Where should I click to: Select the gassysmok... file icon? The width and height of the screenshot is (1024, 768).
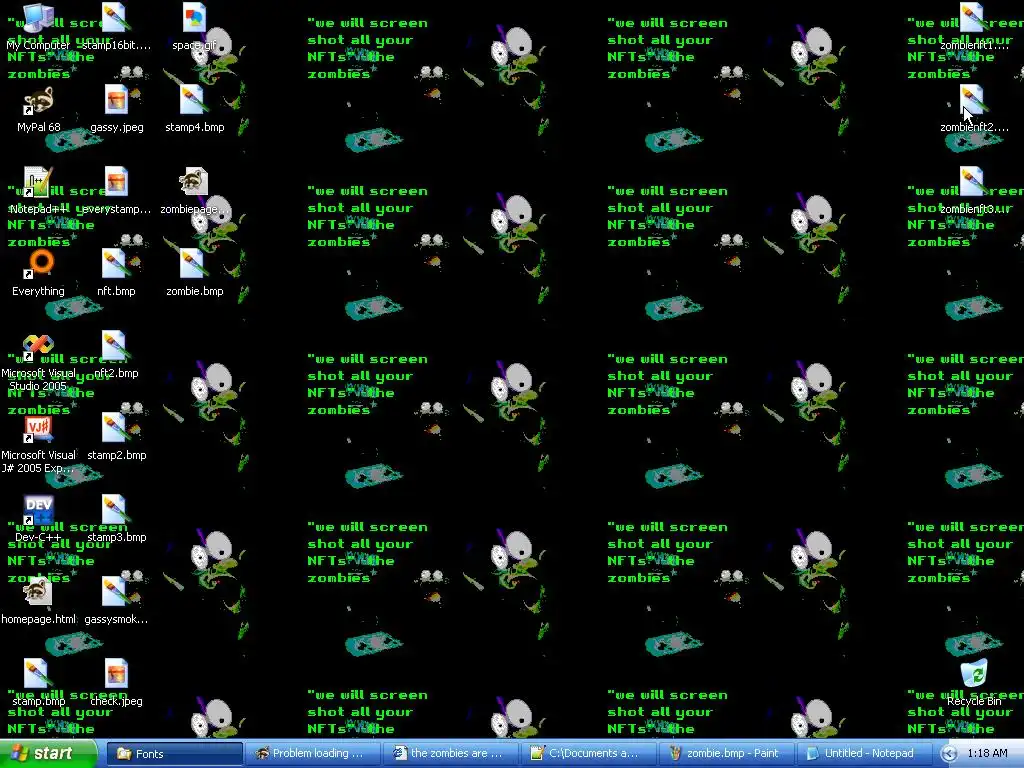(116, 593)
